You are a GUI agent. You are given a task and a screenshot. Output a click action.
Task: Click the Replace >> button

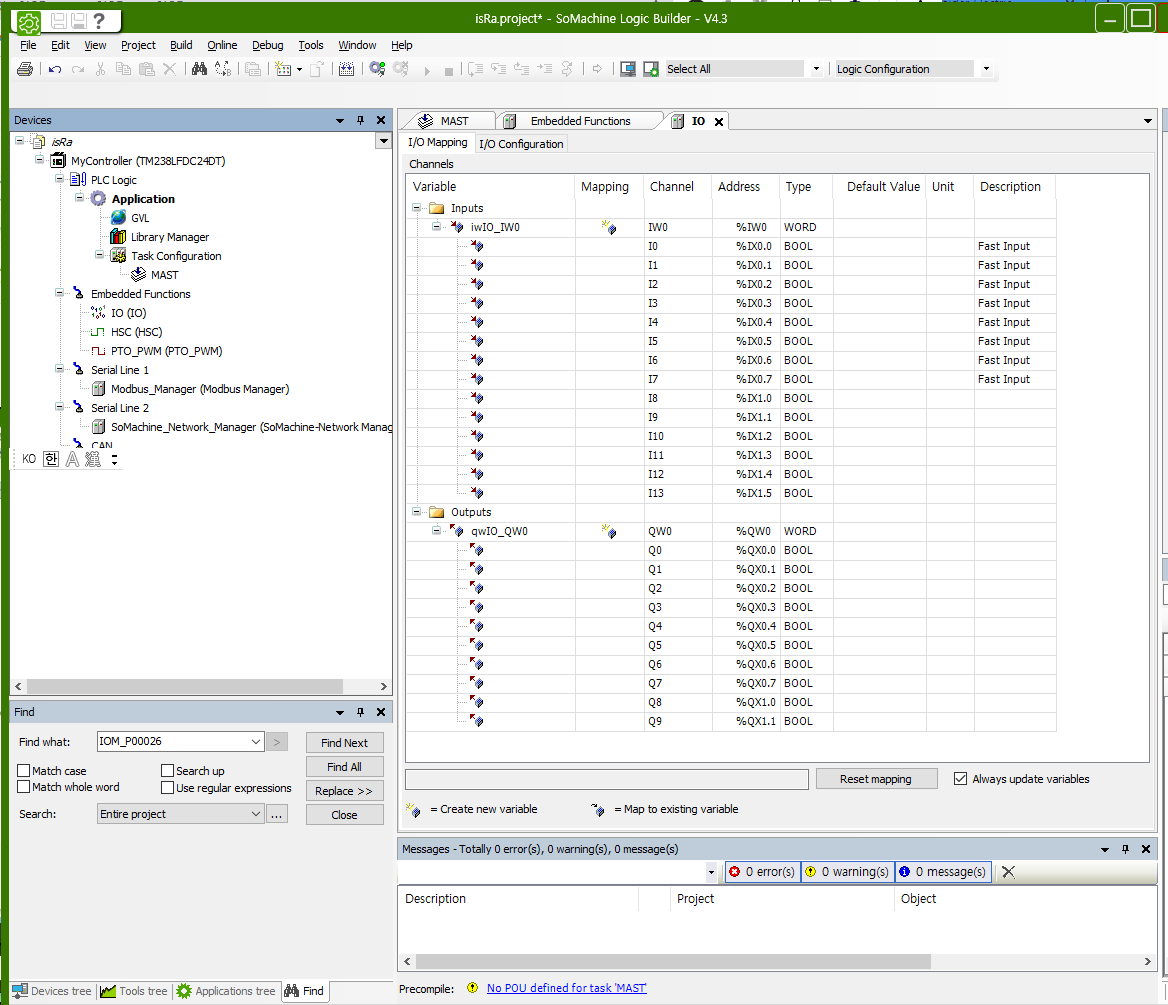(345, 790)
